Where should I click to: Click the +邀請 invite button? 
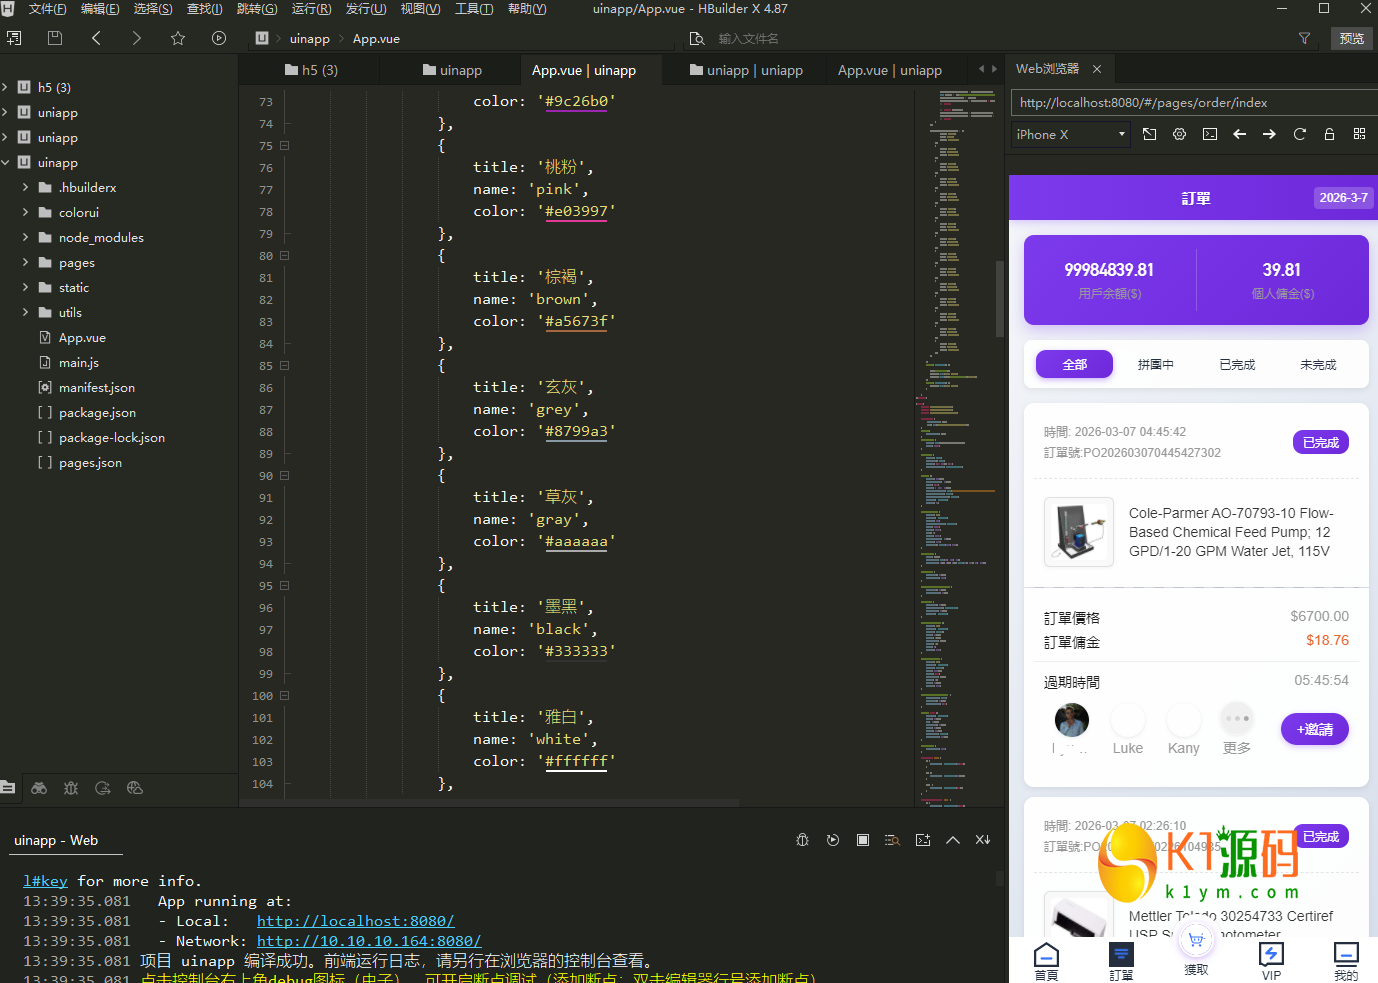pyautogui.click(x=1314, y=729)
